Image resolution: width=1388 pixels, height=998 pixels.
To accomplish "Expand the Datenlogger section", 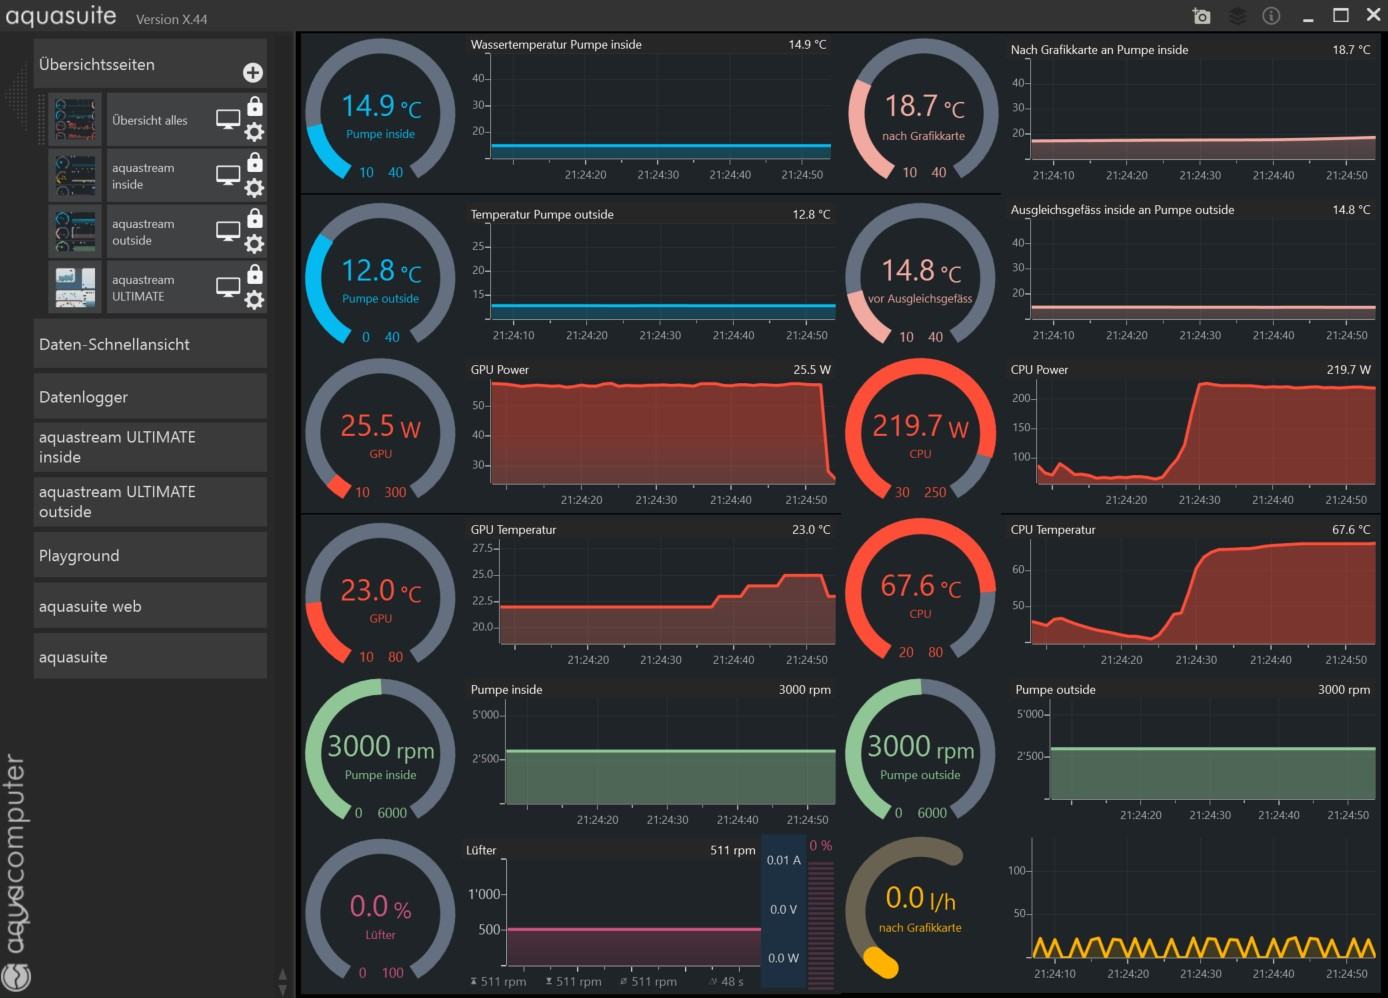I will pos(150,397).
